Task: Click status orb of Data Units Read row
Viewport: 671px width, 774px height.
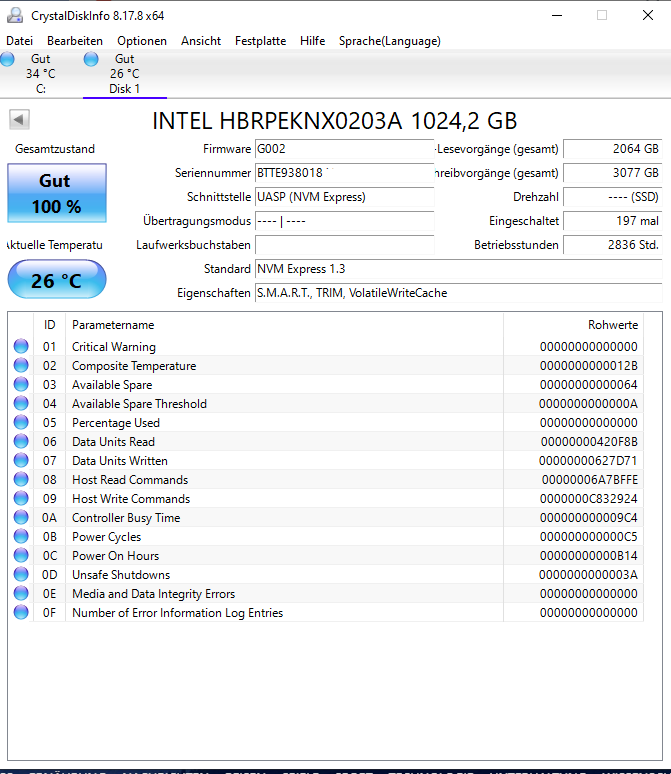Action: pyautogui.click(x=21, y=441)
